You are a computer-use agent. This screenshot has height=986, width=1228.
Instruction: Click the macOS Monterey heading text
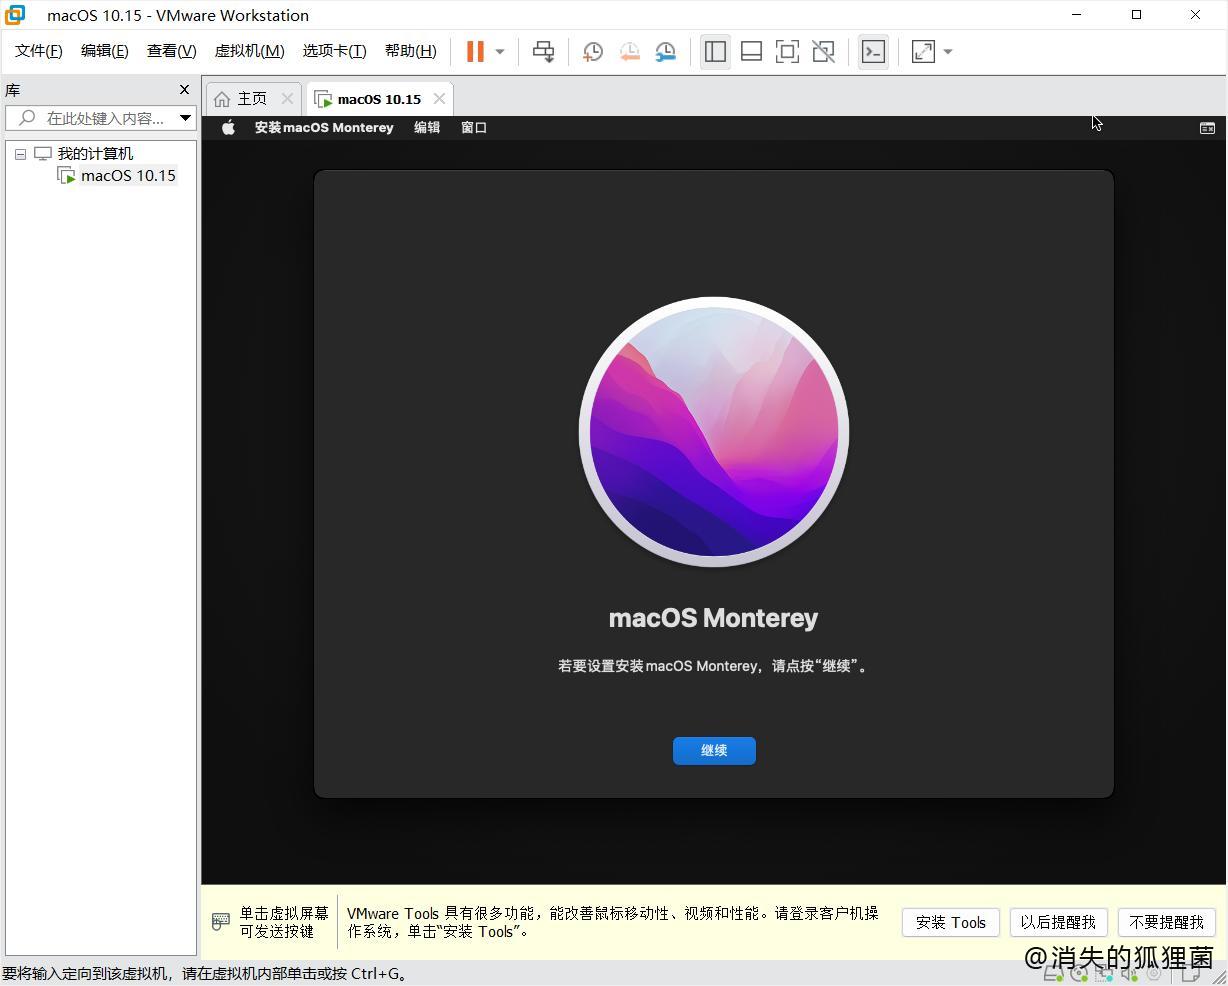coord(714,618)
